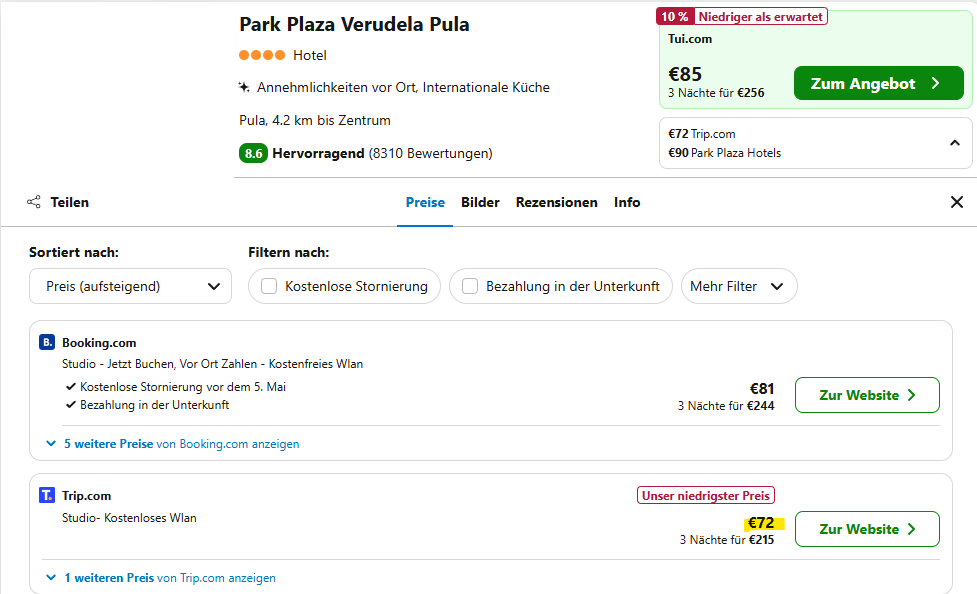The image size is (977, 594).
Task: Click the Trip.com logo icon
Action: [x=47, y=496]
